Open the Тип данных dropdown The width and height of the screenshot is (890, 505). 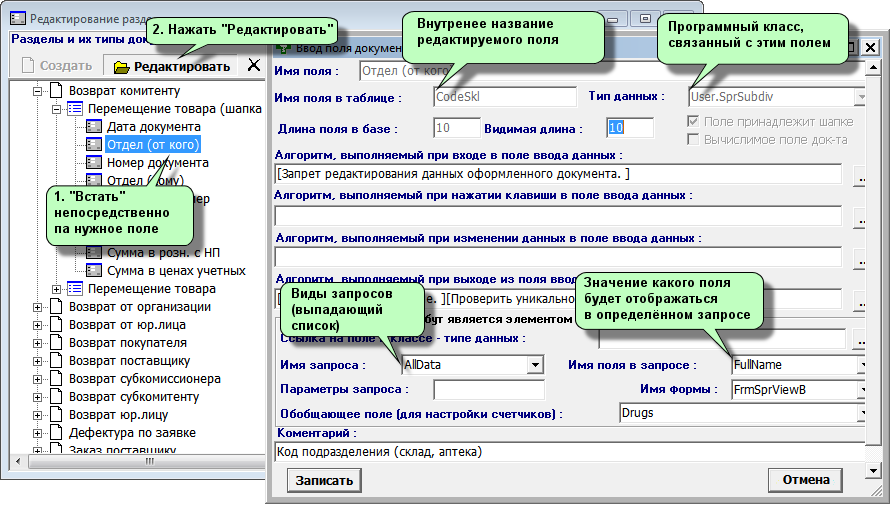tap(860, 97)
